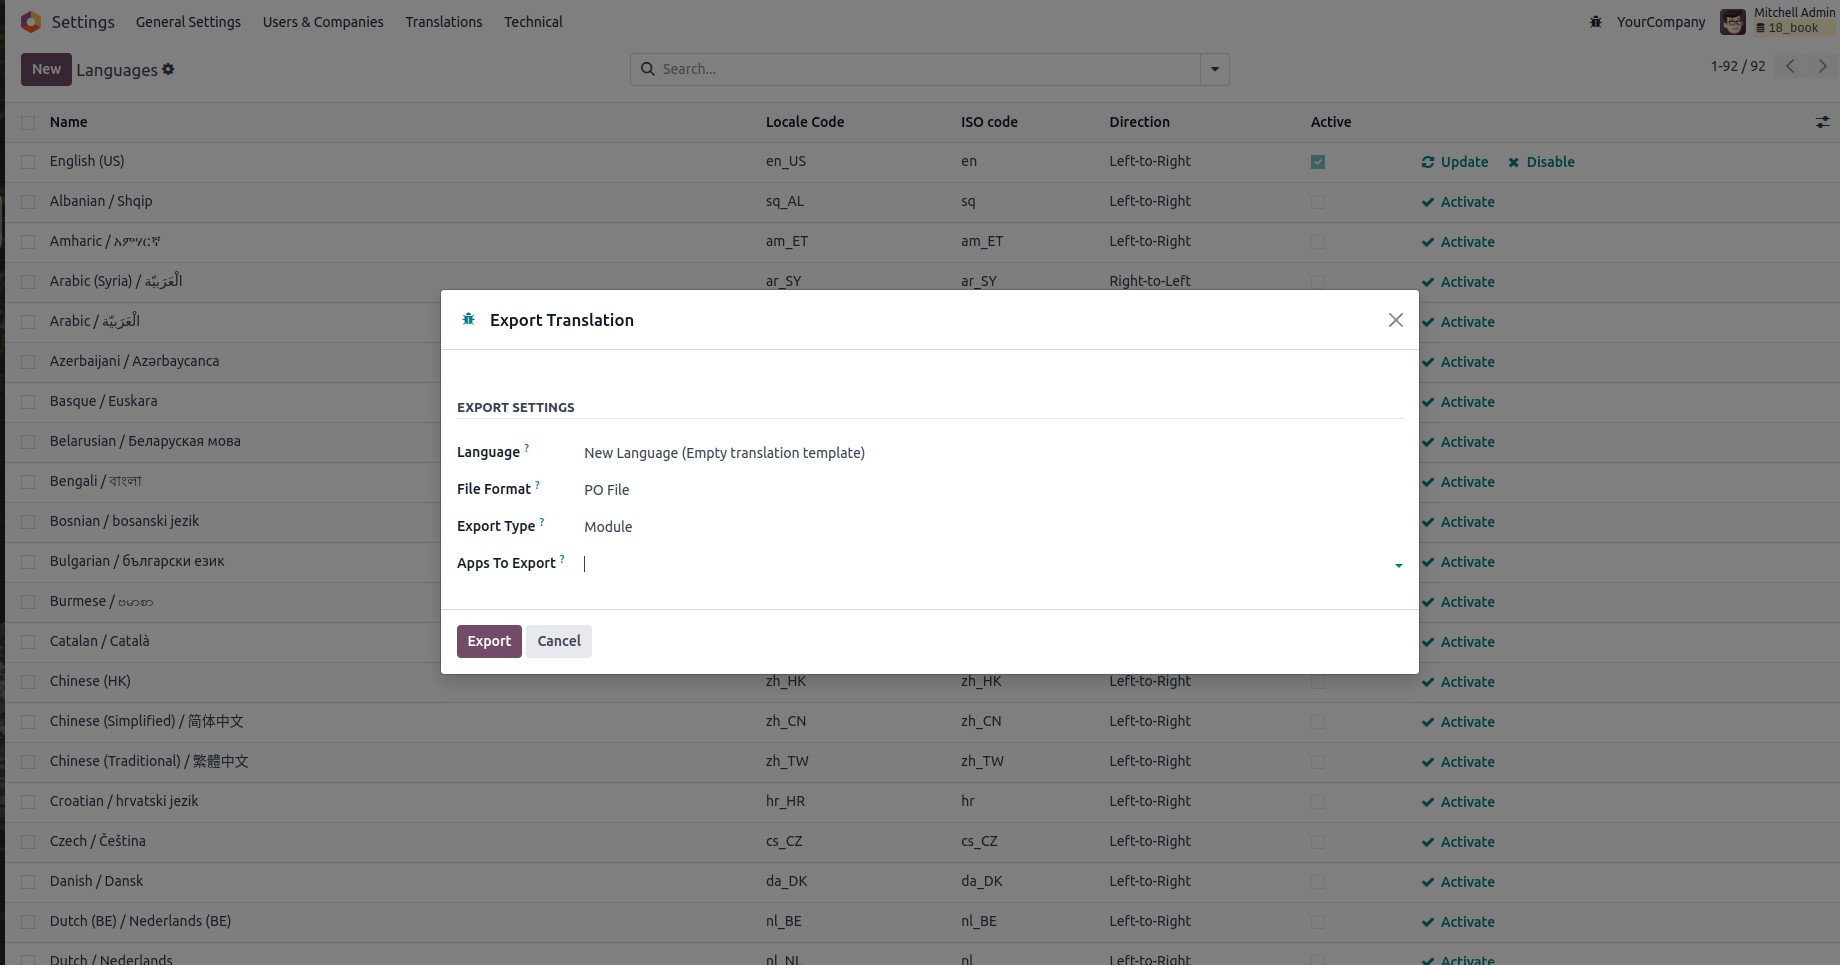Close the Export Translation dialog

(x=1395, y=320)
